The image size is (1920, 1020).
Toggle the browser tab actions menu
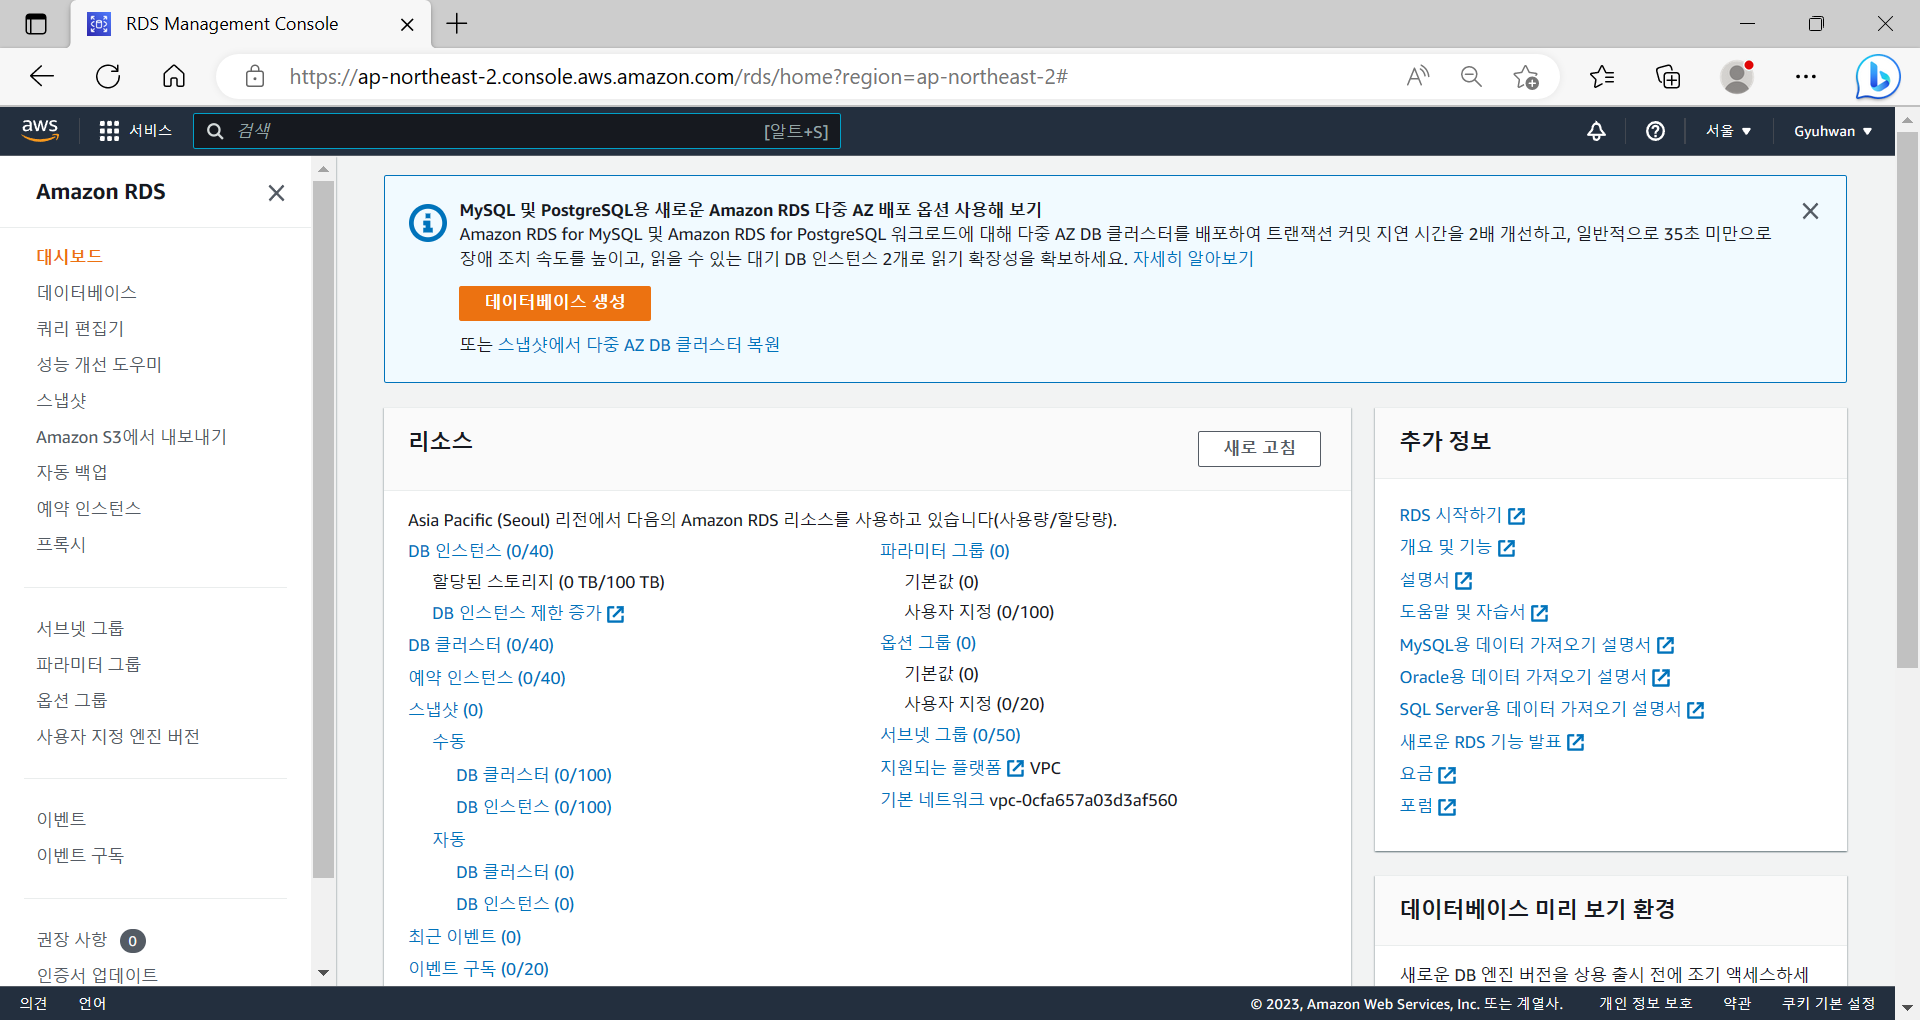click(36, 24)
